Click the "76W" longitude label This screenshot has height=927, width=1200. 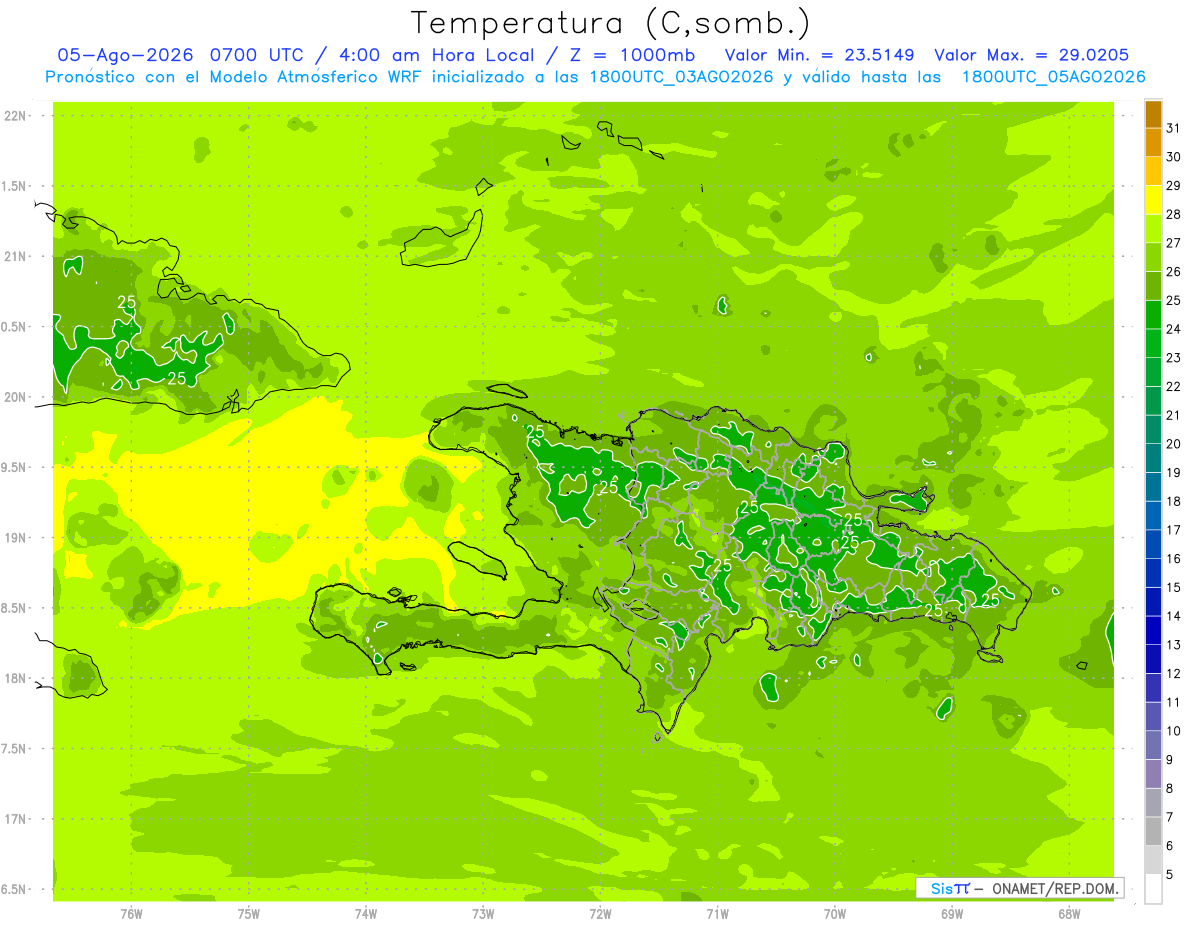(131, 914)
